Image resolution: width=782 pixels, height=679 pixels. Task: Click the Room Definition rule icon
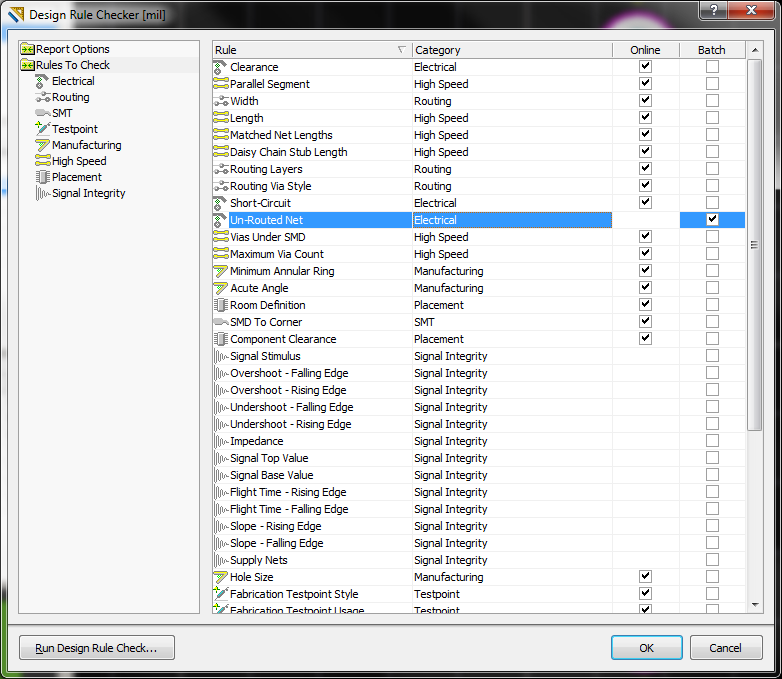(220, 305)
